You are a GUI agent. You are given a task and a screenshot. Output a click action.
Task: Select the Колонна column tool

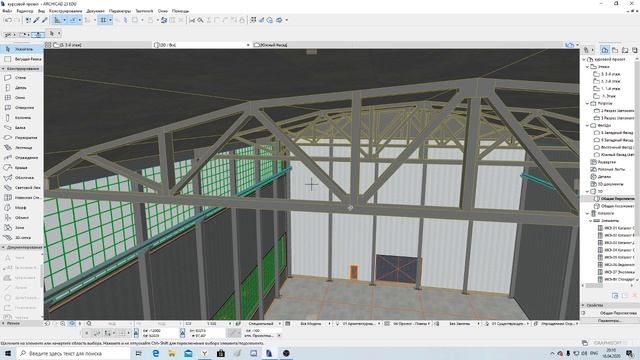coord(22,118)
